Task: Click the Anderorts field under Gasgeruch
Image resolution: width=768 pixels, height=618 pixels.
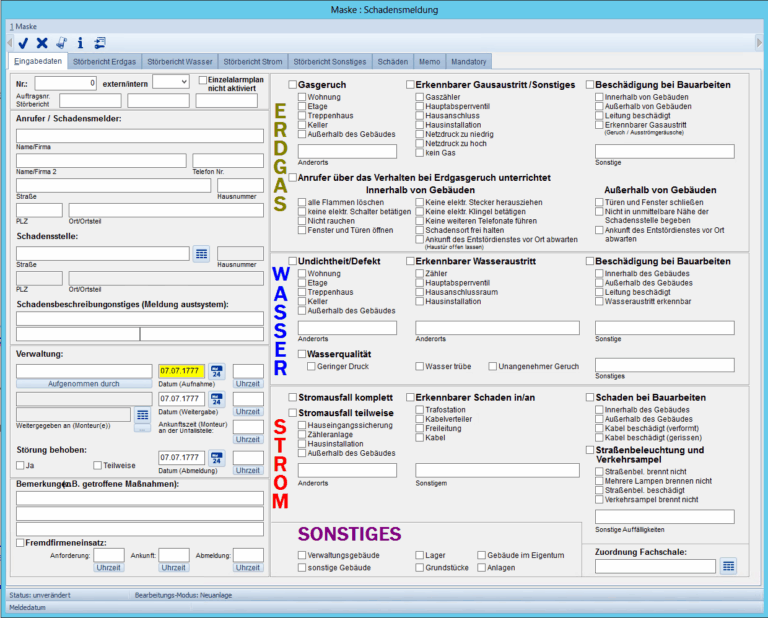Action: coord(347,151)
